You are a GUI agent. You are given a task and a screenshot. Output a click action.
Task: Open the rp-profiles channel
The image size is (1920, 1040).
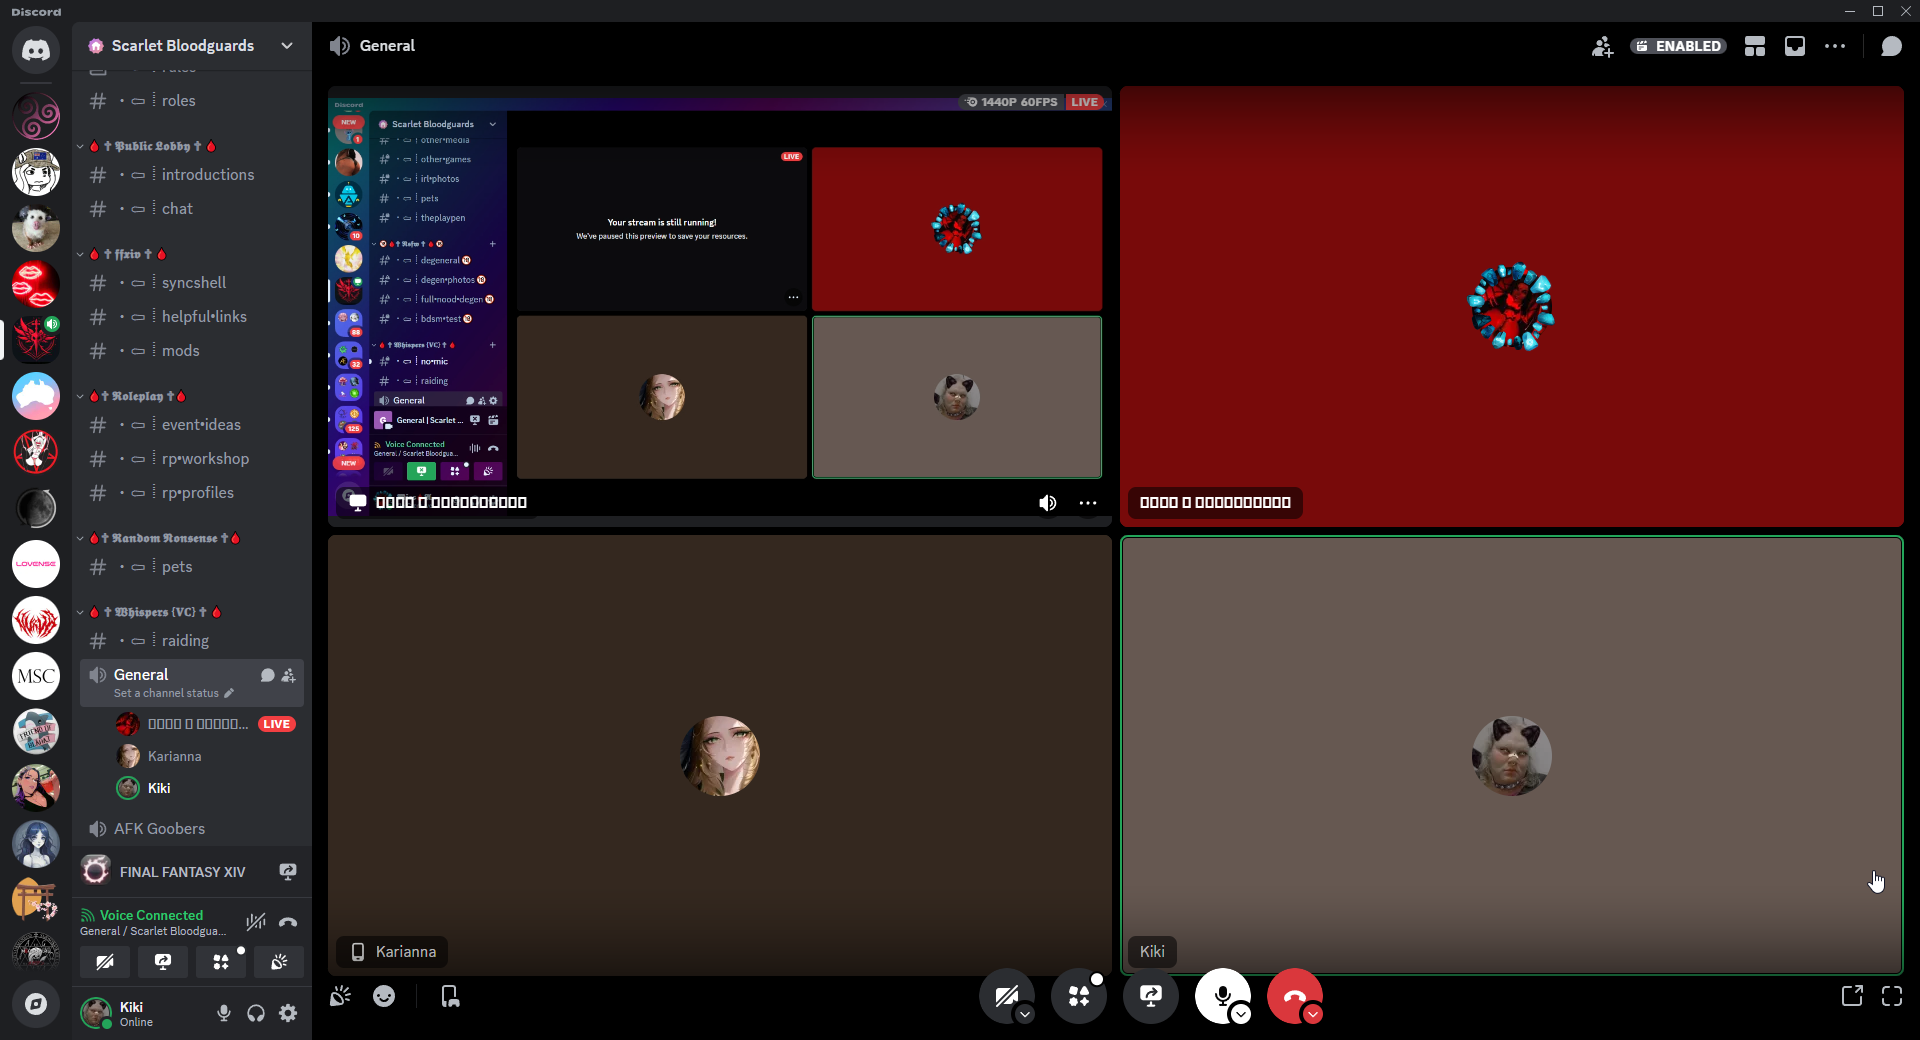(x=192, y=493)
